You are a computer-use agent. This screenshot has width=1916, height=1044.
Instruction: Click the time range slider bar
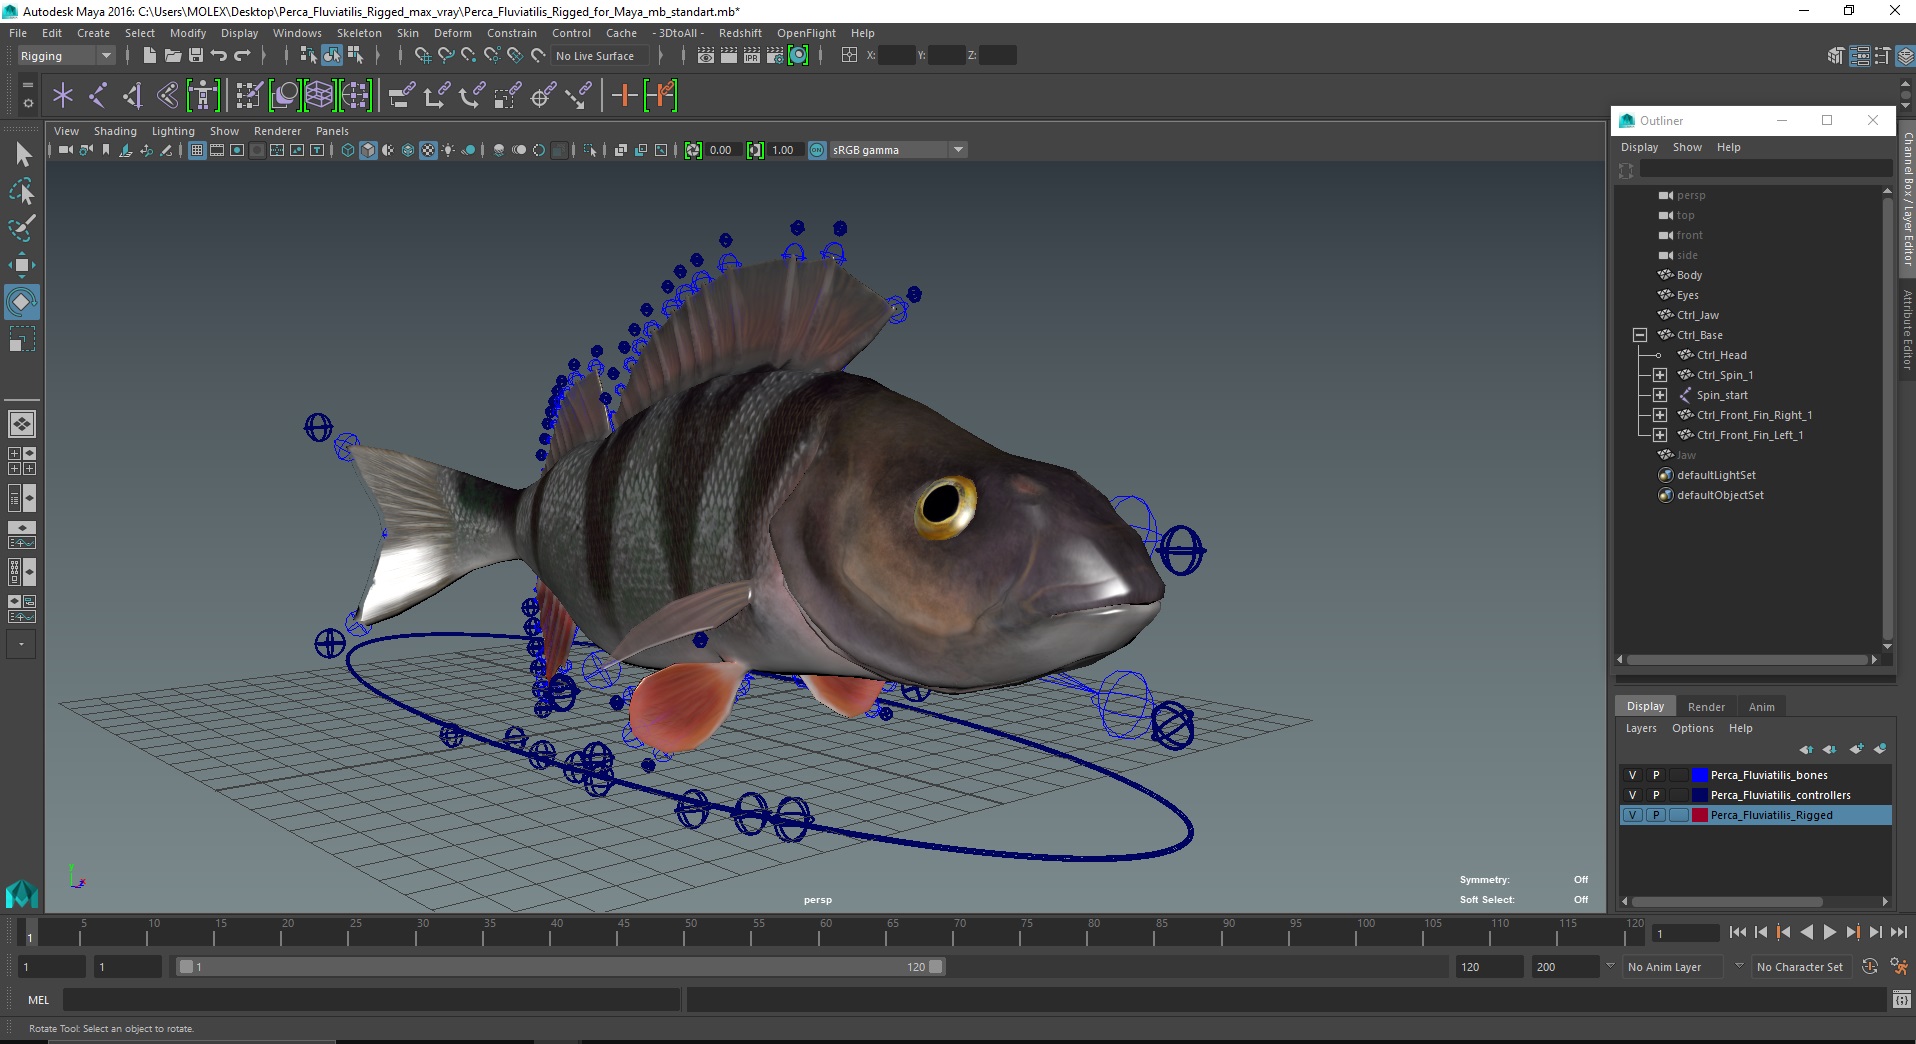560,967
